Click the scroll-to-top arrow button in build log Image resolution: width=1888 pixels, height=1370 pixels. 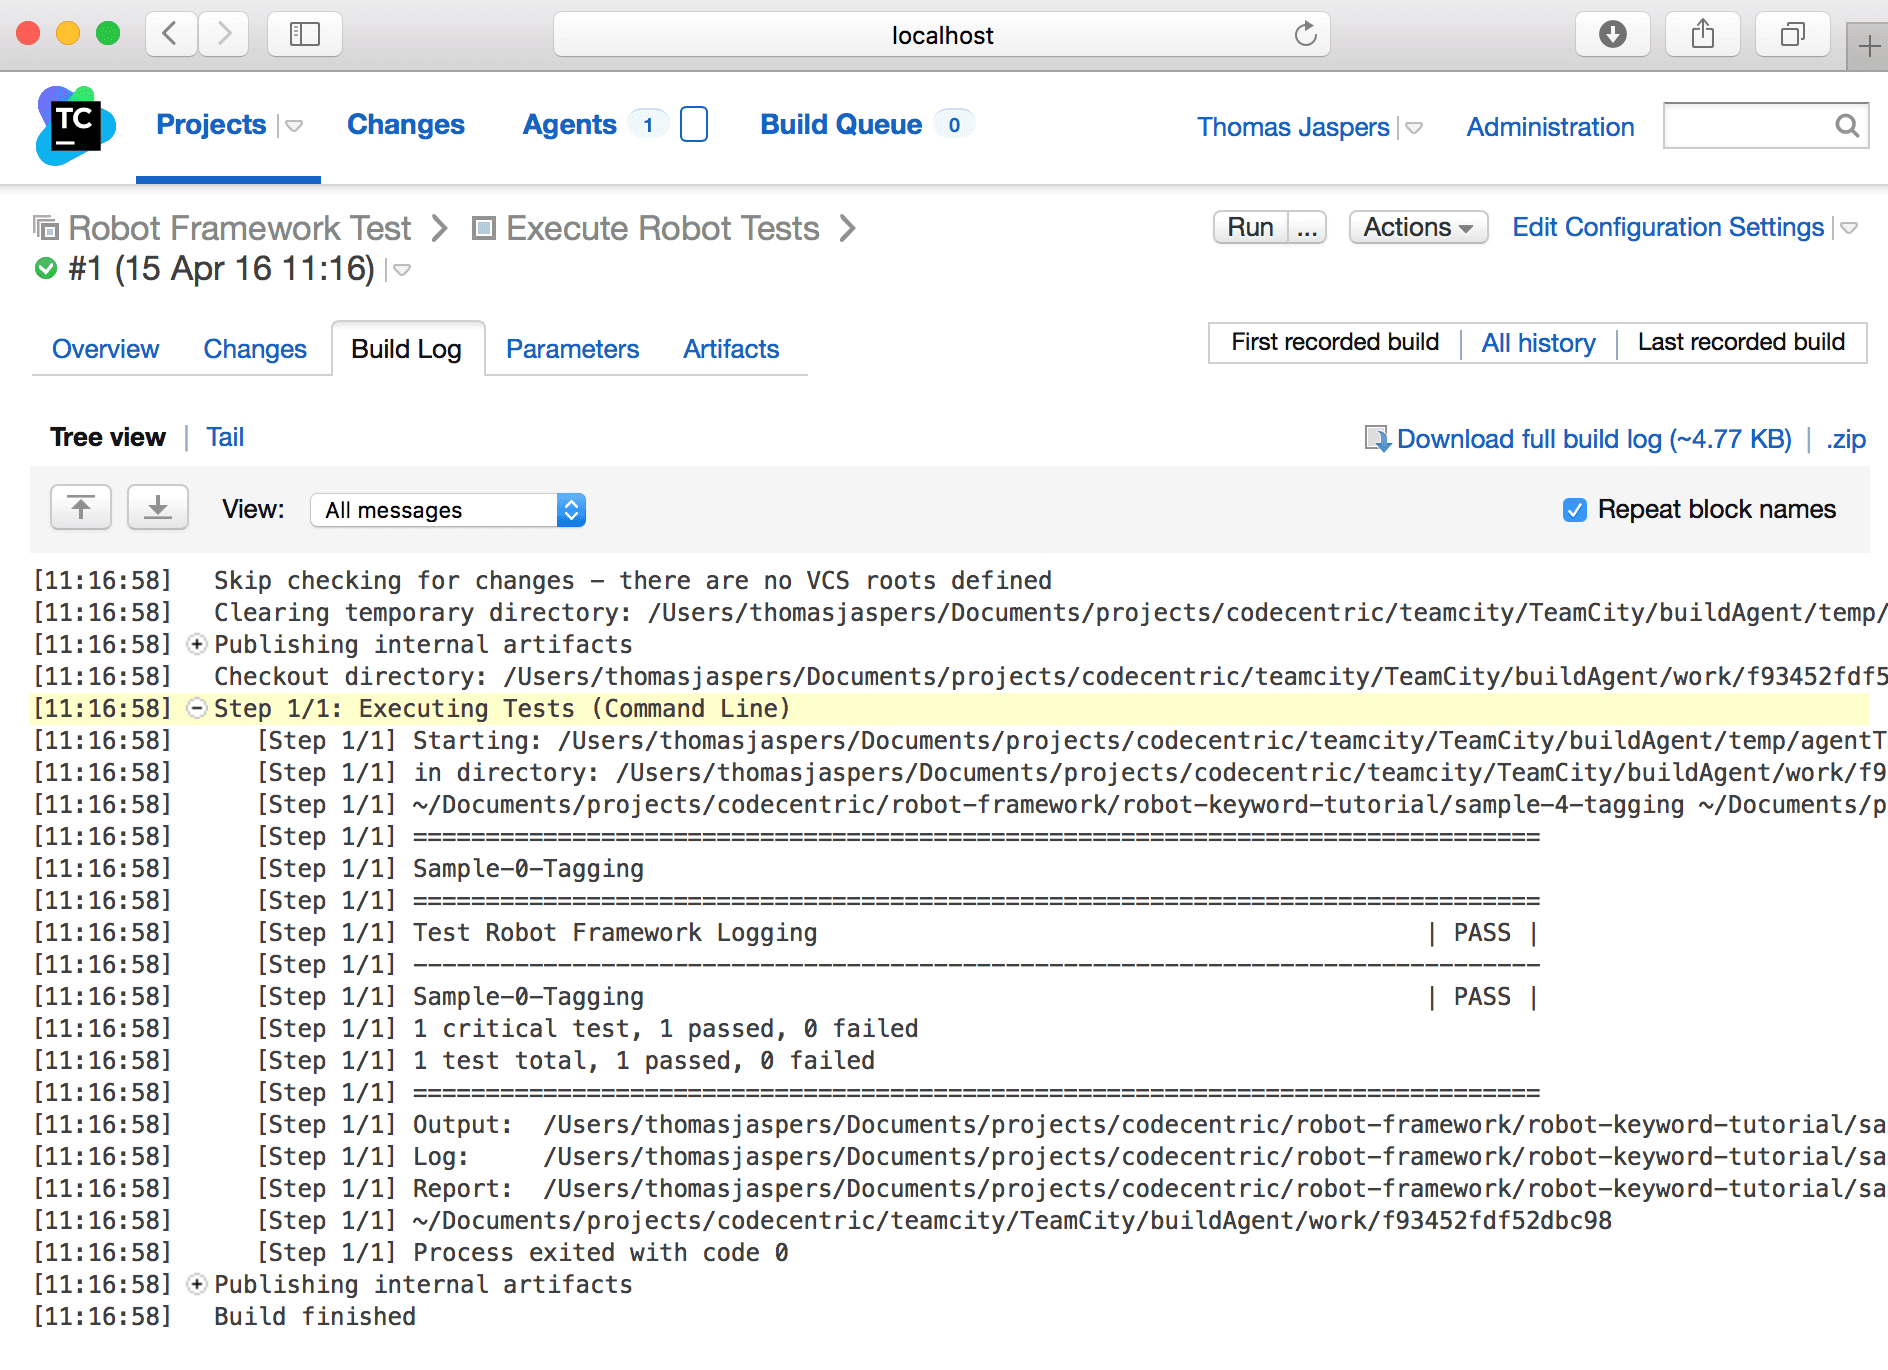[x=81, y=508]
